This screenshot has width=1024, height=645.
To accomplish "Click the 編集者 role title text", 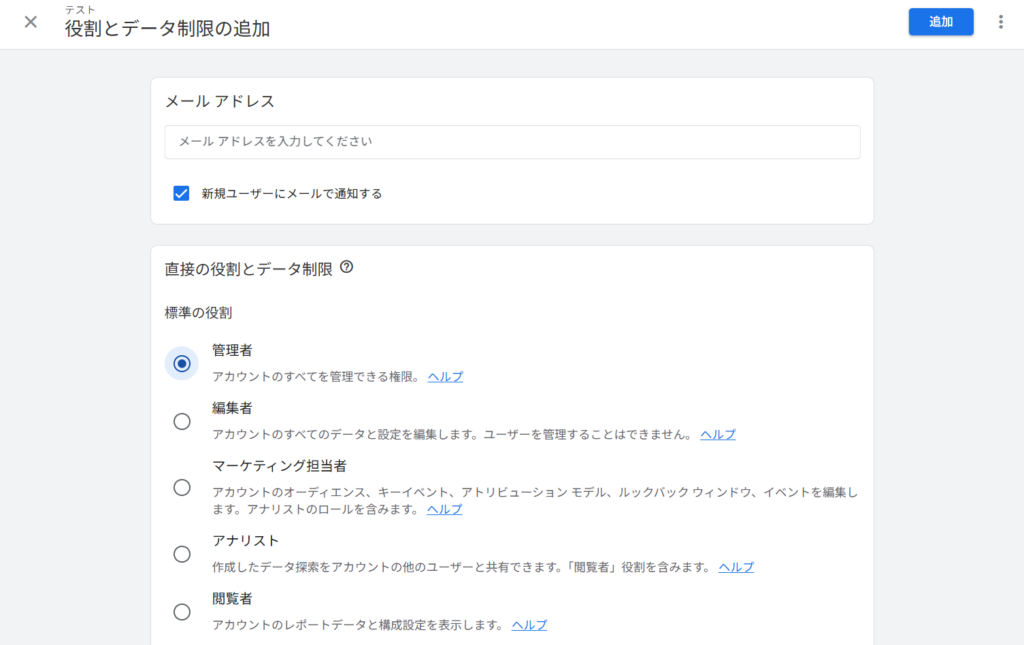I will (x=232, y=408).
